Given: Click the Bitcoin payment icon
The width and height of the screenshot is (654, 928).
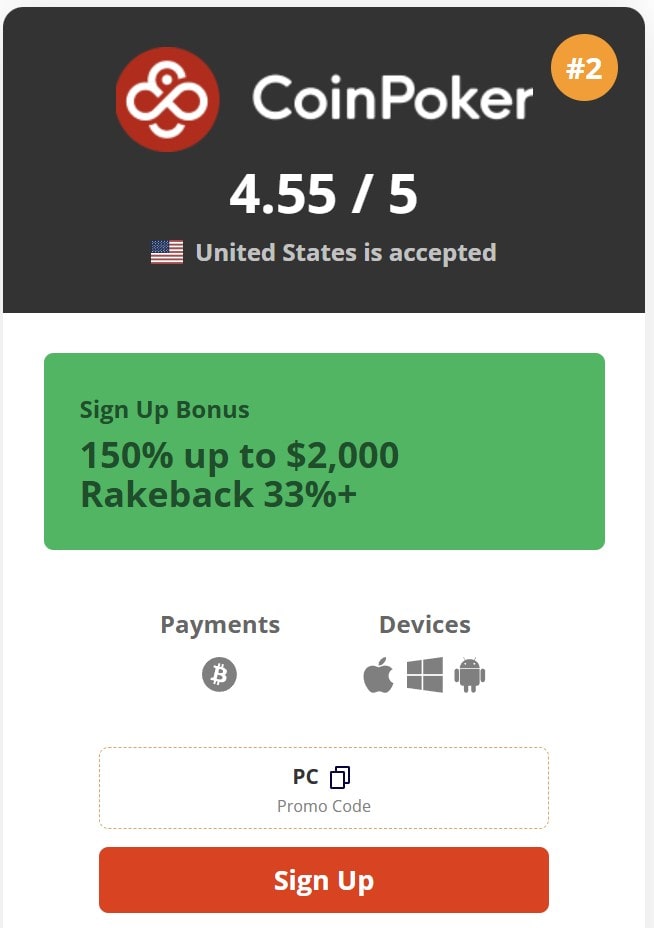Looking at the screenshot, I should [219, 675].
